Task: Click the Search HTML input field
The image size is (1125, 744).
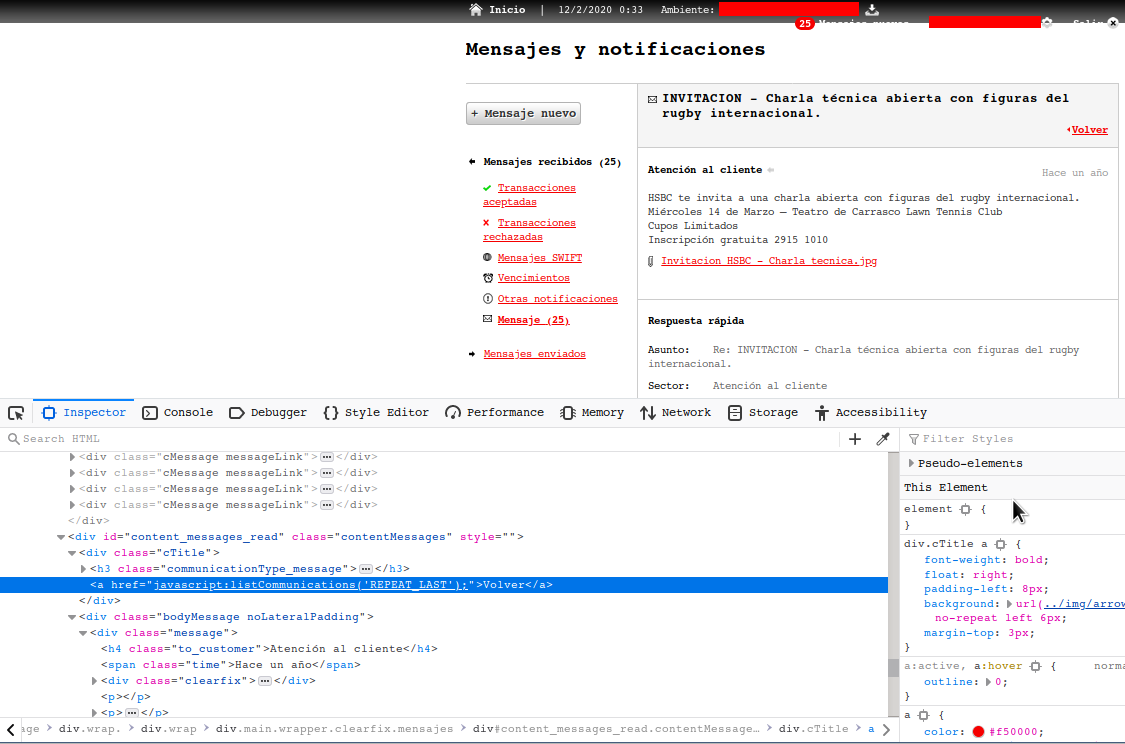Action: tap(420, 439)
